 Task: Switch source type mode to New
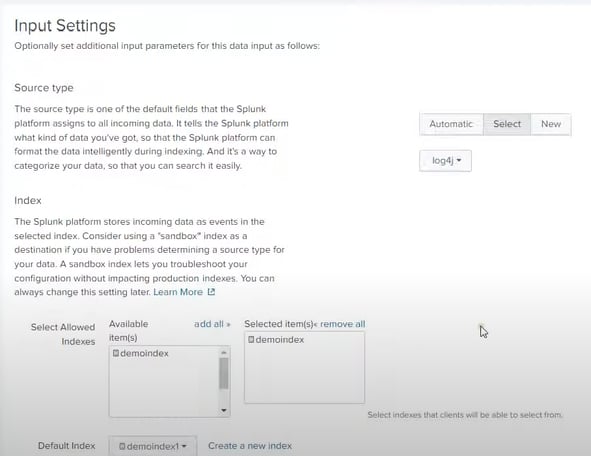[551, 124]
